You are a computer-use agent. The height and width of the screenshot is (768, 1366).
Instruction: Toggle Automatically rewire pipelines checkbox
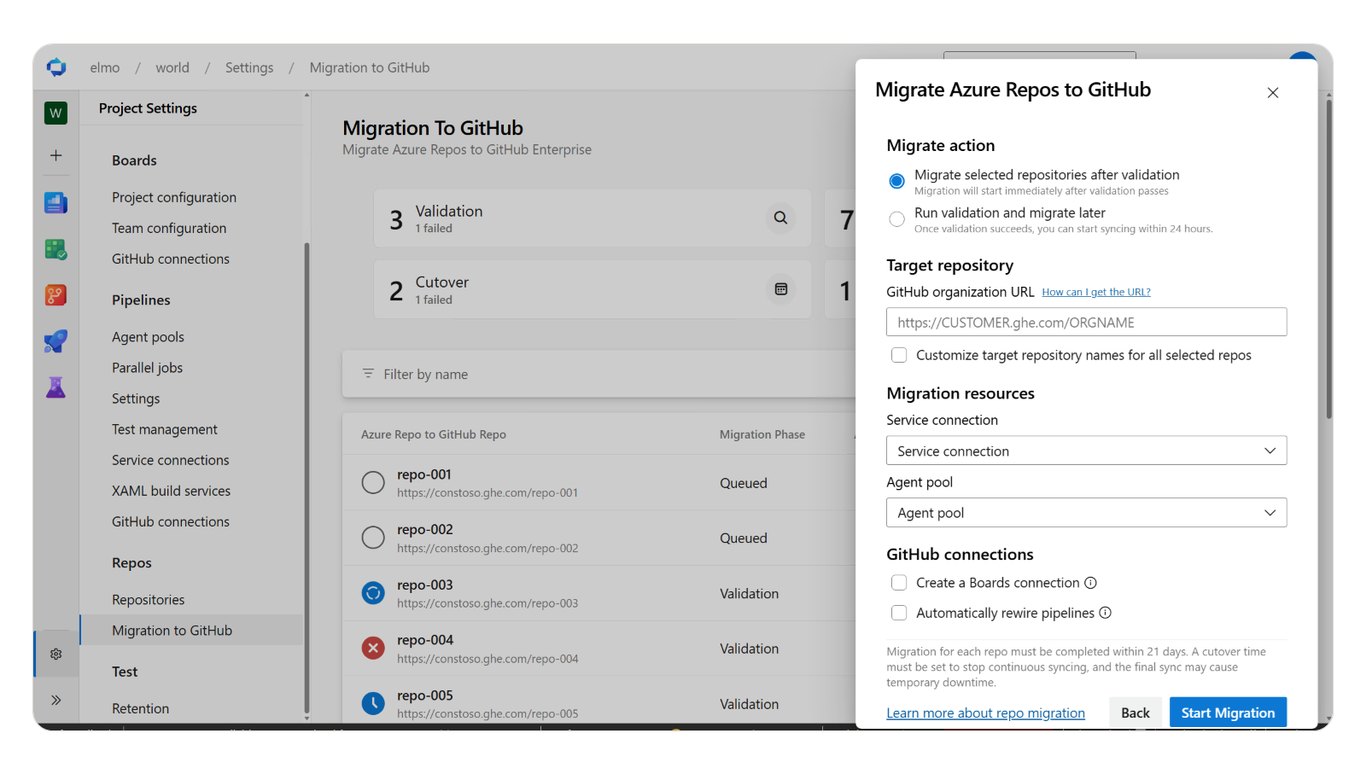pos(899,613)
